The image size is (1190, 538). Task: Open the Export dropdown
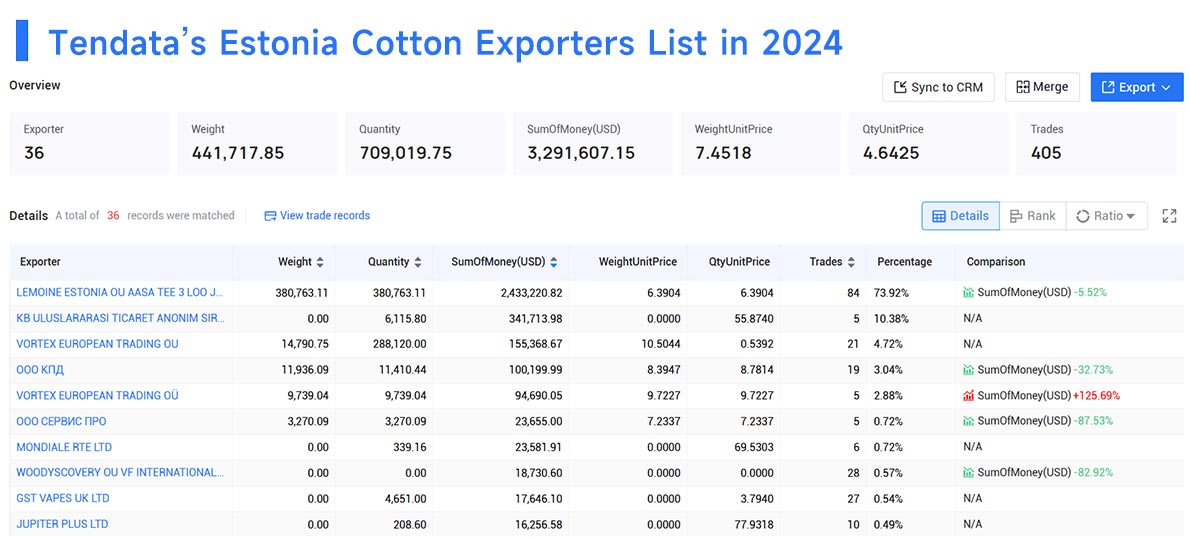(1136, 87)
